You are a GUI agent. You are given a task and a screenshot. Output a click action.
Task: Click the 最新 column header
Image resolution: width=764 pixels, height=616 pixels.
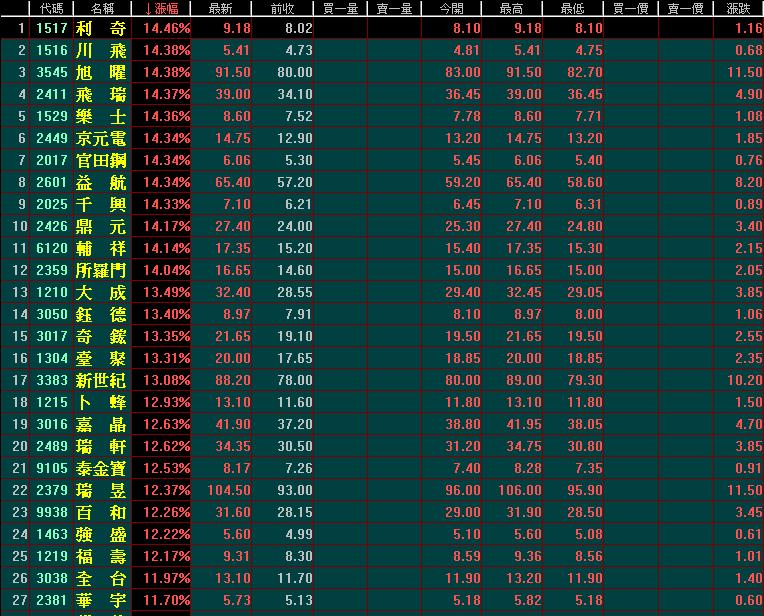click(221, 8)
